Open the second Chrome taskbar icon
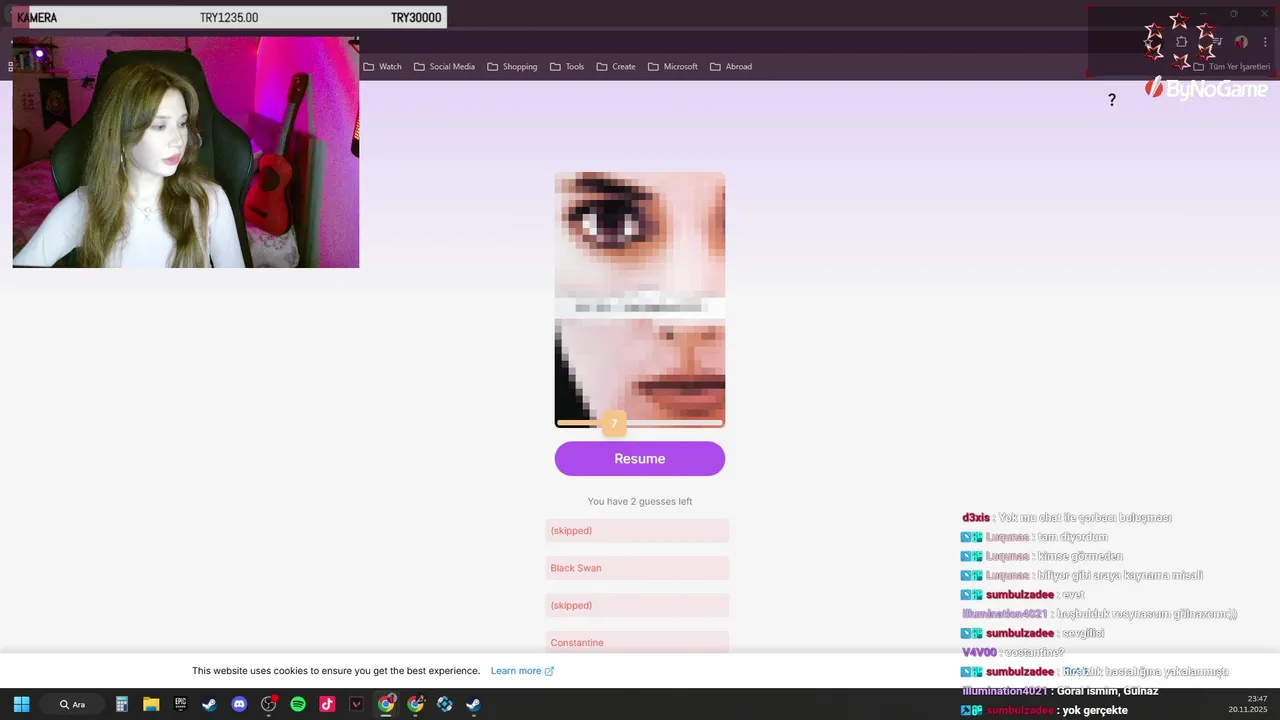 pyautogui.click(x=416, y=704)
